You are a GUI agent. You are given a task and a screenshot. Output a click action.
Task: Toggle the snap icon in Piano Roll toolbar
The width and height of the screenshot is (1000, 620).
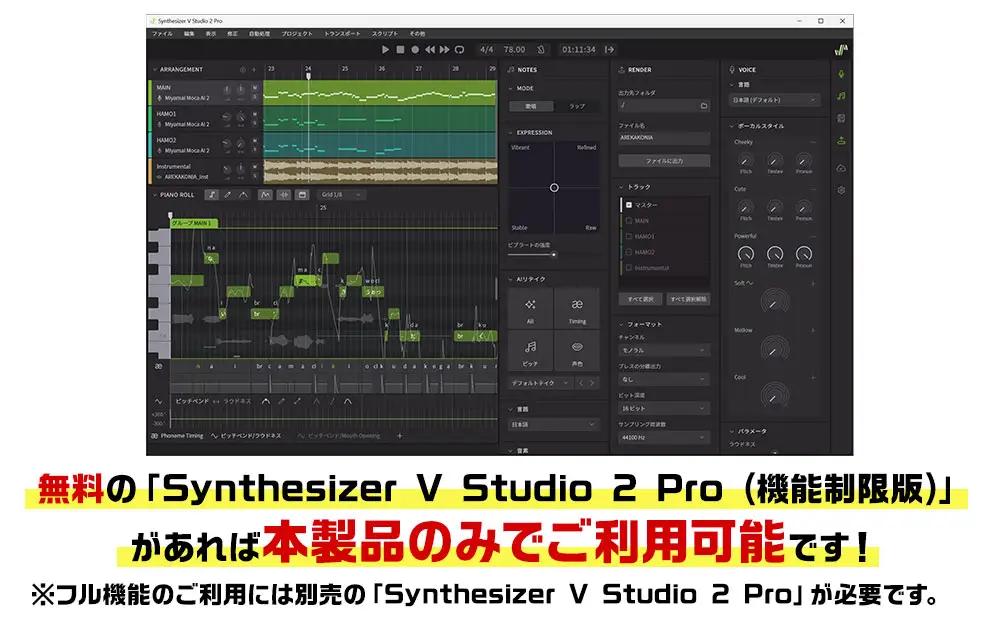tap(284, 195)
